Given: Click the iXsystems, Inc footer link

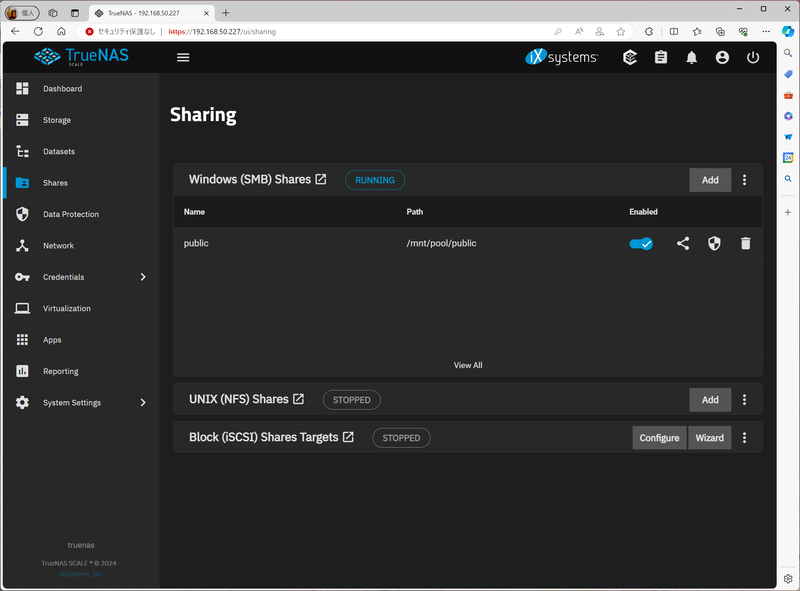Looking at the screenshot, I should (x=81, y=574).
